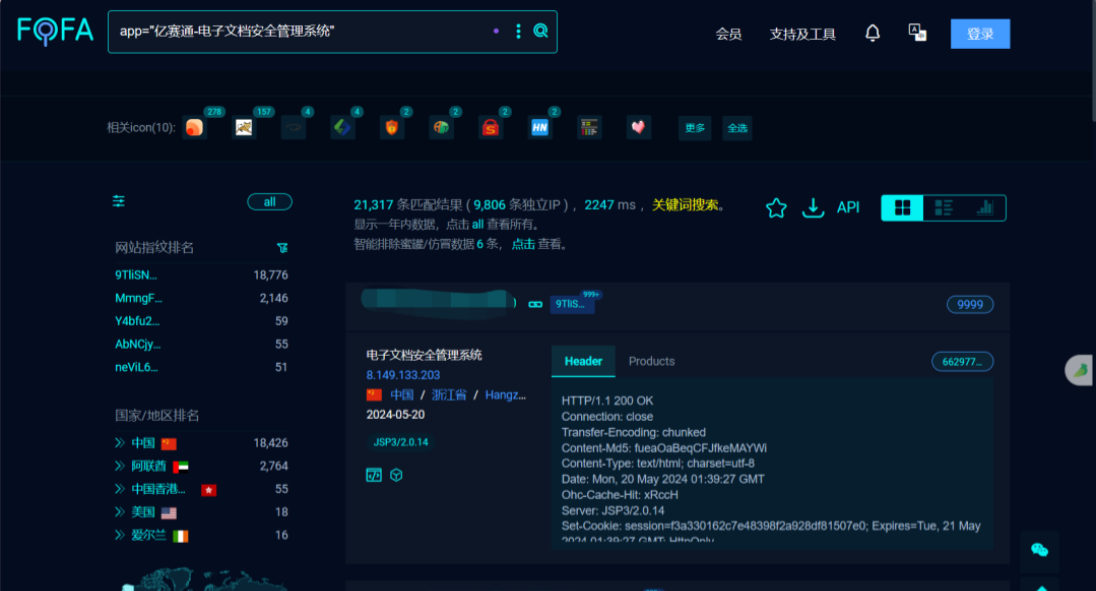Click the all link to view all data

(477, 224)
